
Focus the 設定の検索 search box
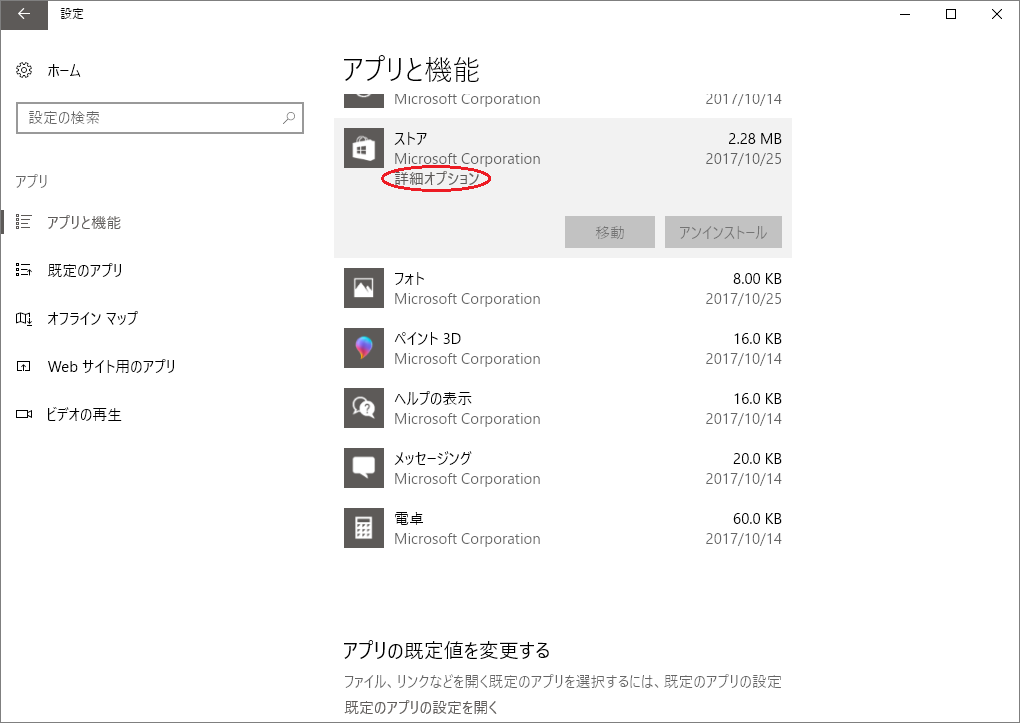(160, 118)
